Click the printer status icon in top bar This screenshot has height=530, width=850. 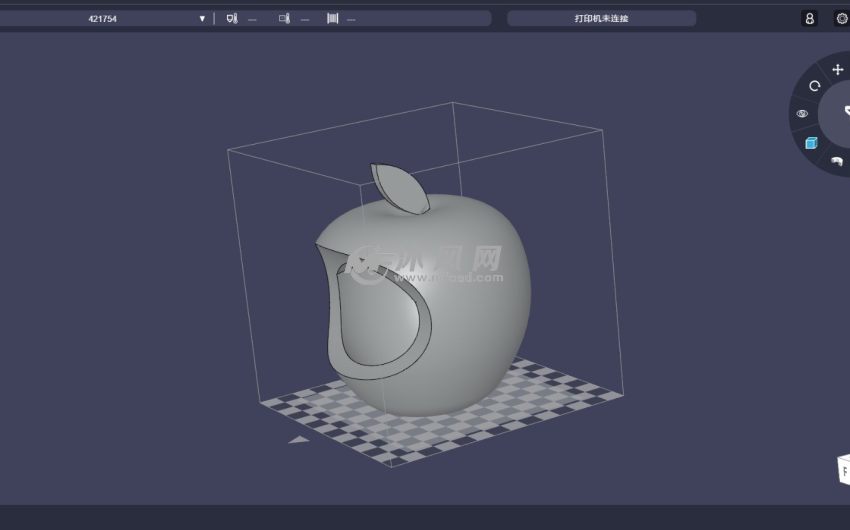click(x=232, y=18)
